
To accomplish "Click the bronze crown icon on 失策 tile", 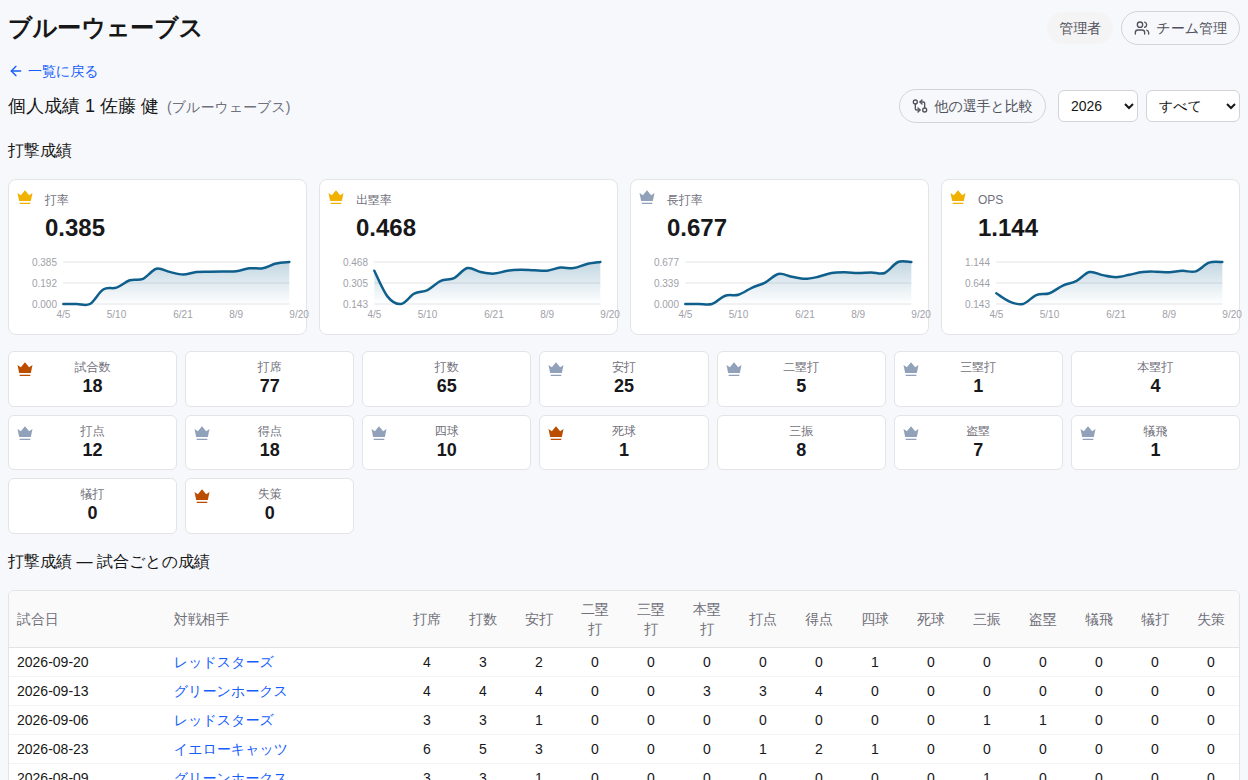I will (202, 495).
